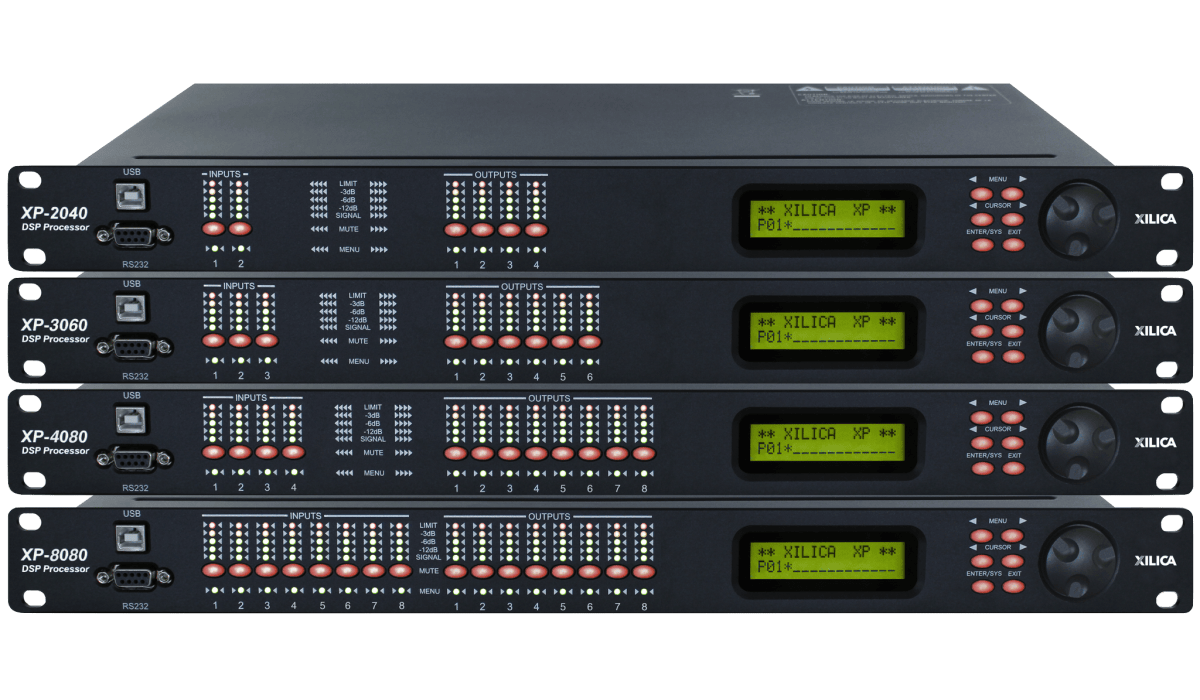Viewport: 1200px width, 700px height.
Task: Push the Exit button on the XP-8080
Action: pyautogui.click(x=1013, y=587)
